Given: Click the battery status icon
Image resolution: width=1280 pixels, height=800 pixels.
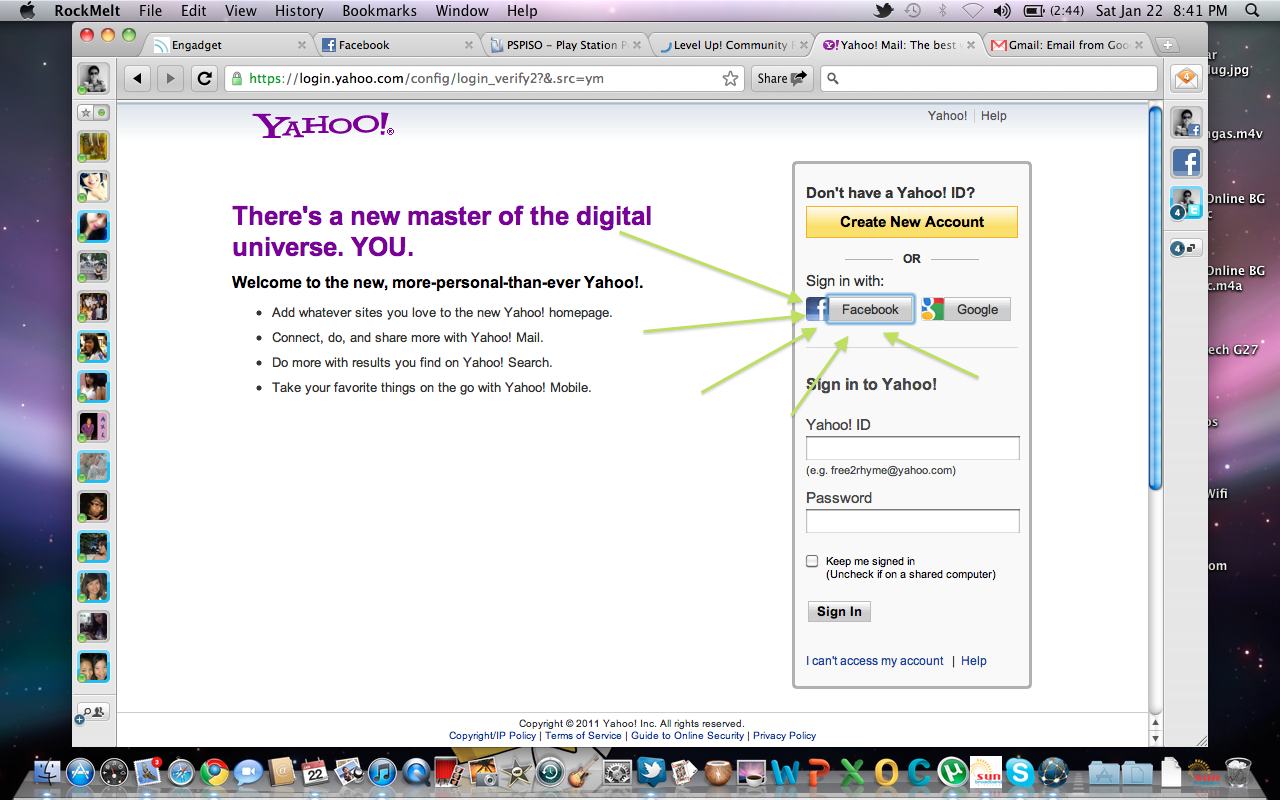Looking at the screenshot, I should click(x=1034, y=11).
